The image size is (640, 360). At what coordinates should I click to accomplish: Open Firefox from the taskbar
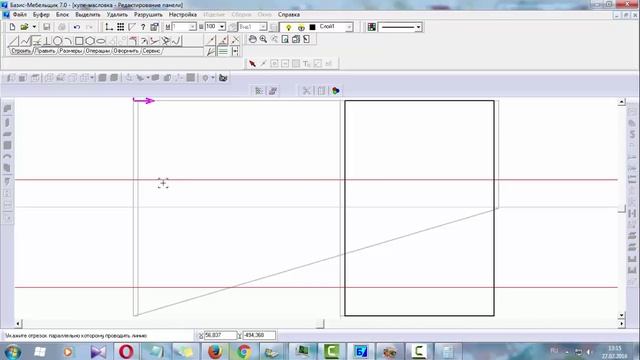pos(214,351)
